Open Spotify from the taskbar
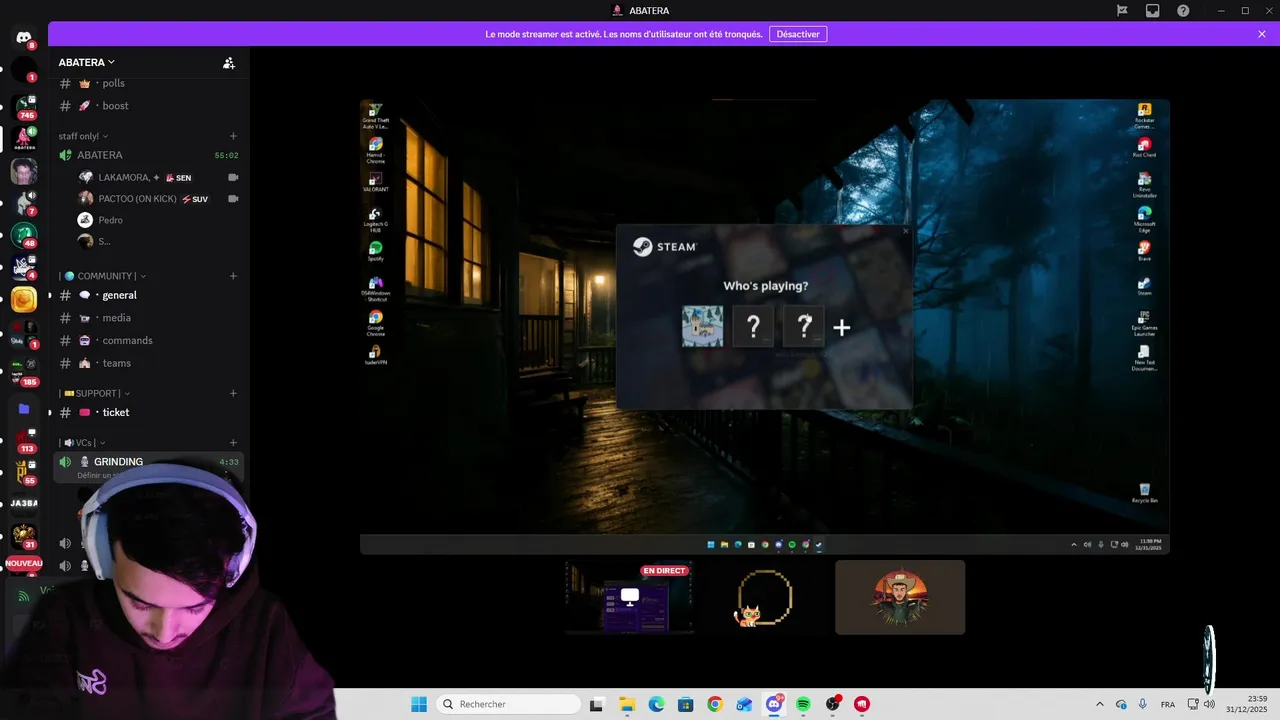 tap(803, 704)
